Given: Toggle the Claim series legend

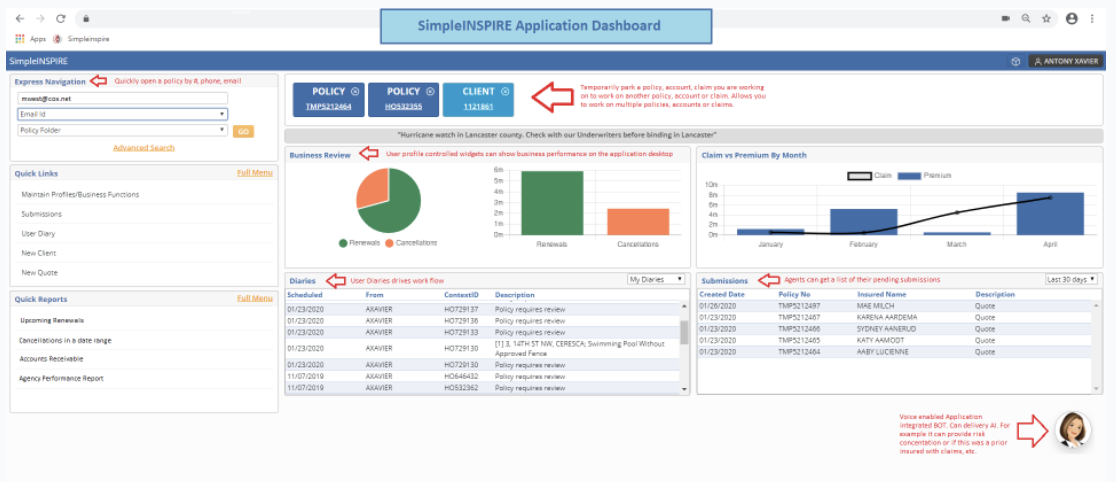Looking at the screenshot, I should tap(870, 175).
